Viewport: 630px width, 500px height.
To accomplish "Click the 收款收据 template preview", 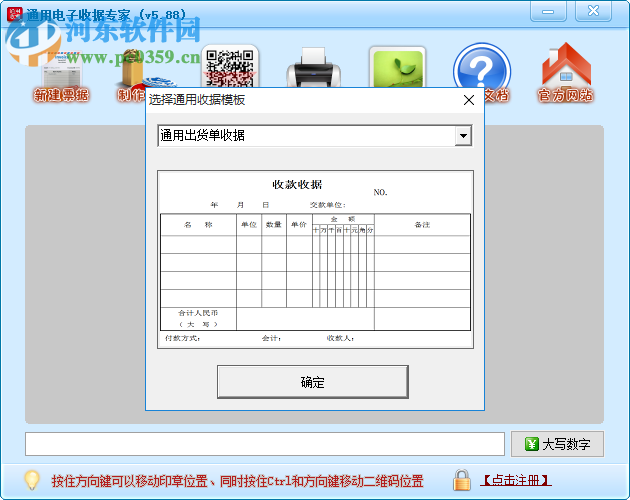I will pos(315,259).
